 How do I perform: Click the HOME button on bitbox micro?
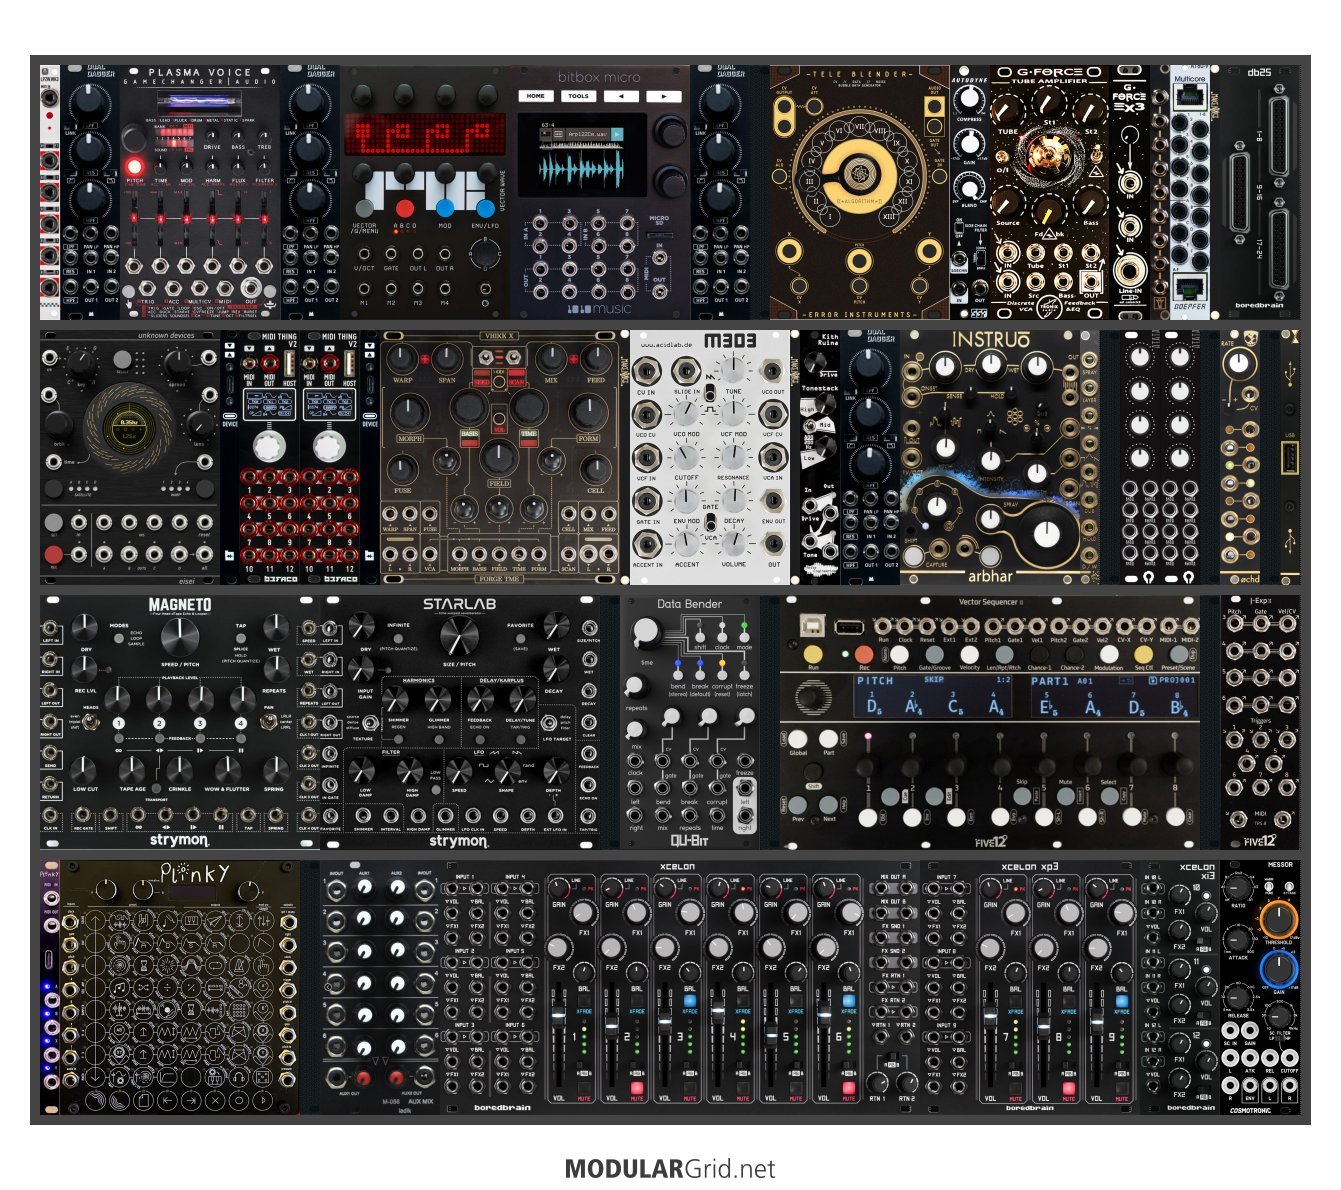tap(536, 96)
